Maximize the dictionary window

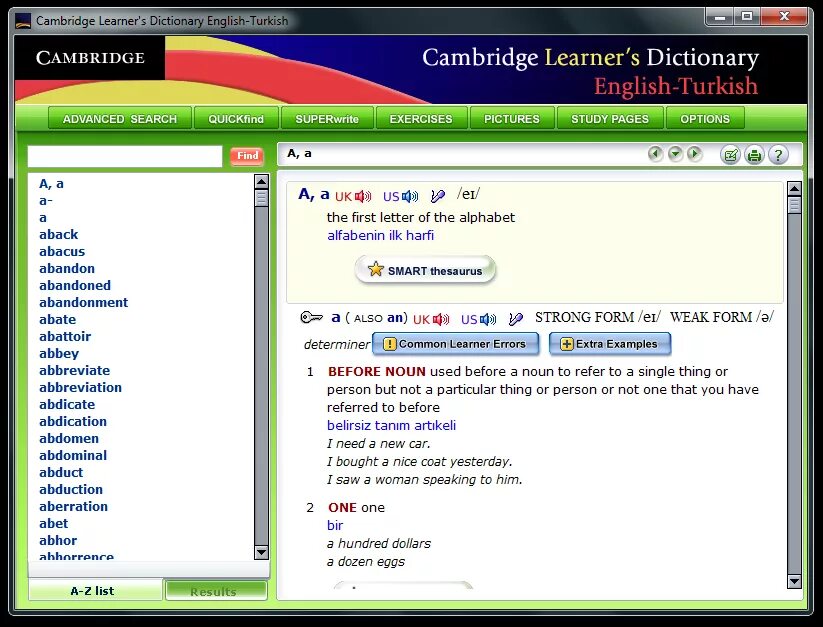coord(746,17)
